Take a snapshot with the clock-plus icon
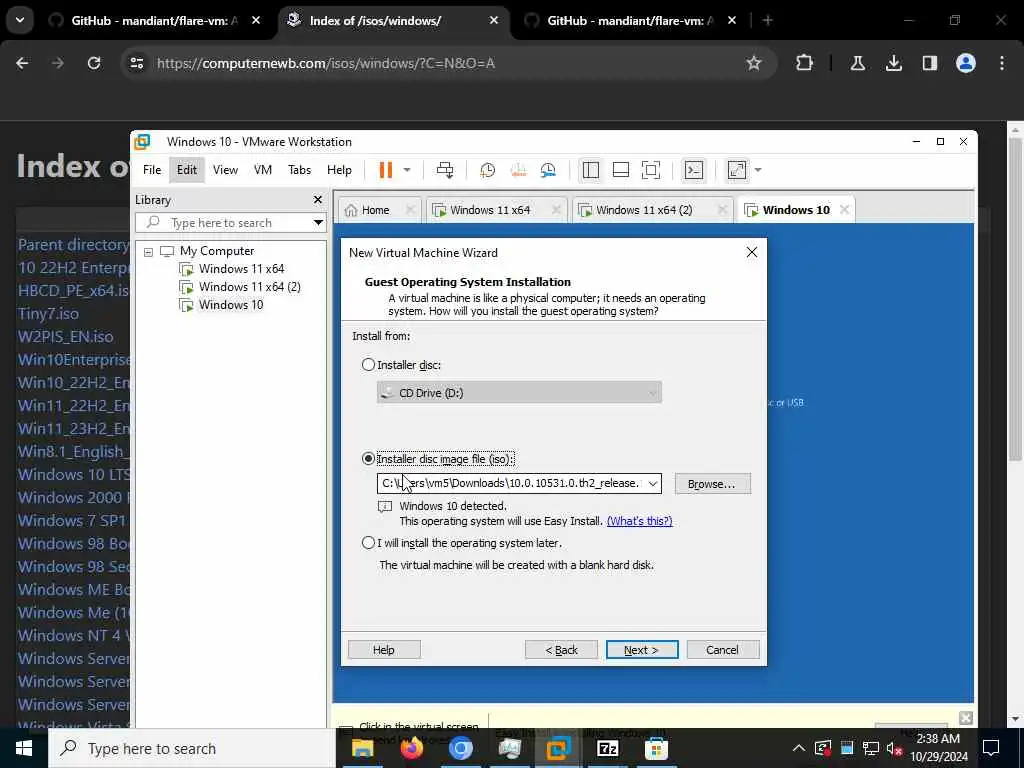Viewport: 1024px width, 768px height. click(487, 170)
